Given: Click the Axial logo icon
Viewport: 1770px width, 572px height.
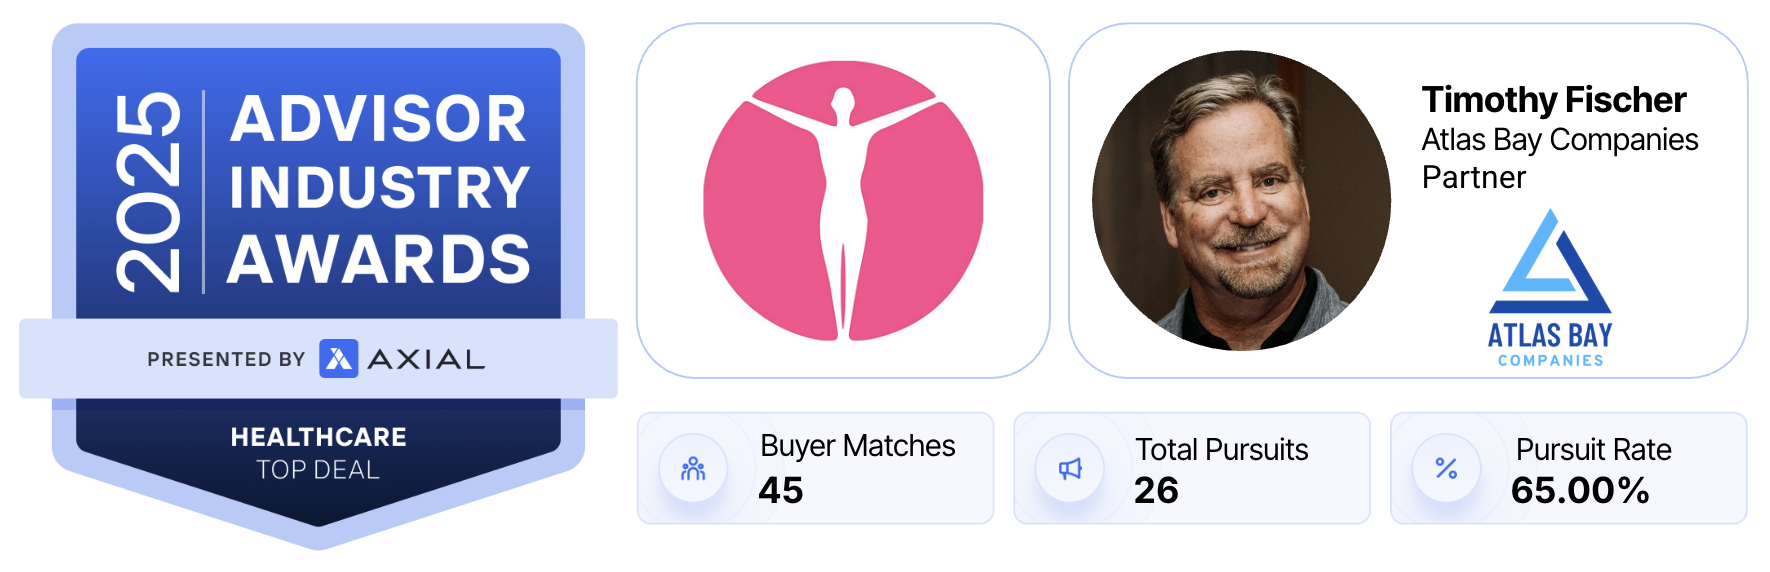Looking at the screenshot, I should click(338, 359).
